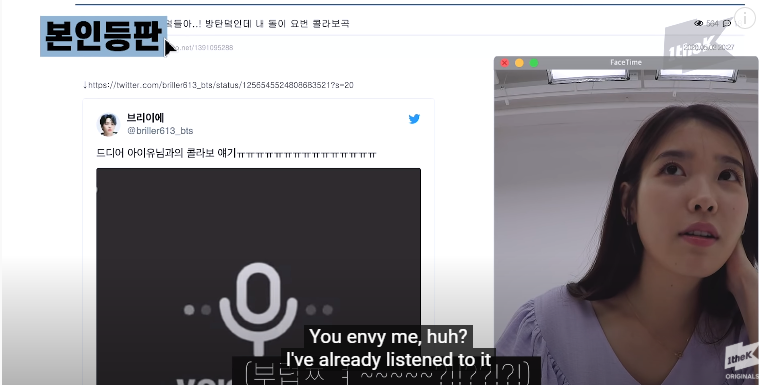Open 브리이에 profile avatar
Viewport: 759px width, 385px height.
click(x=108, y=124)
